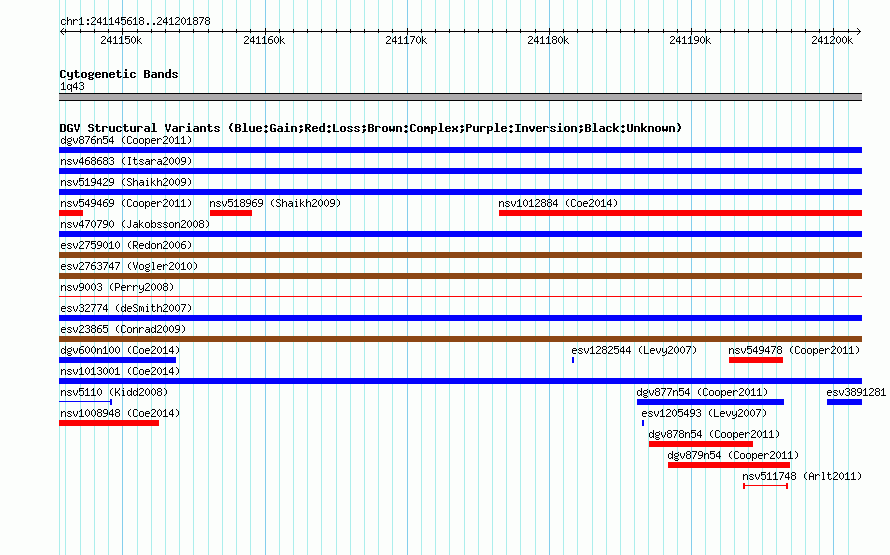Select the brown bar under esv23865
The image size is (890, 555).
[x=460, y=339]
